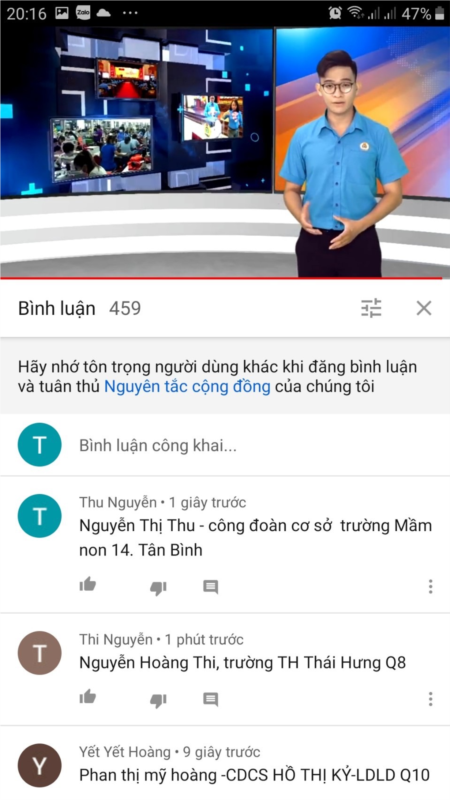This screenshot has width=450, height=800.
Task: Dislike Thu Nguyễn's comment
Action: 158,588
